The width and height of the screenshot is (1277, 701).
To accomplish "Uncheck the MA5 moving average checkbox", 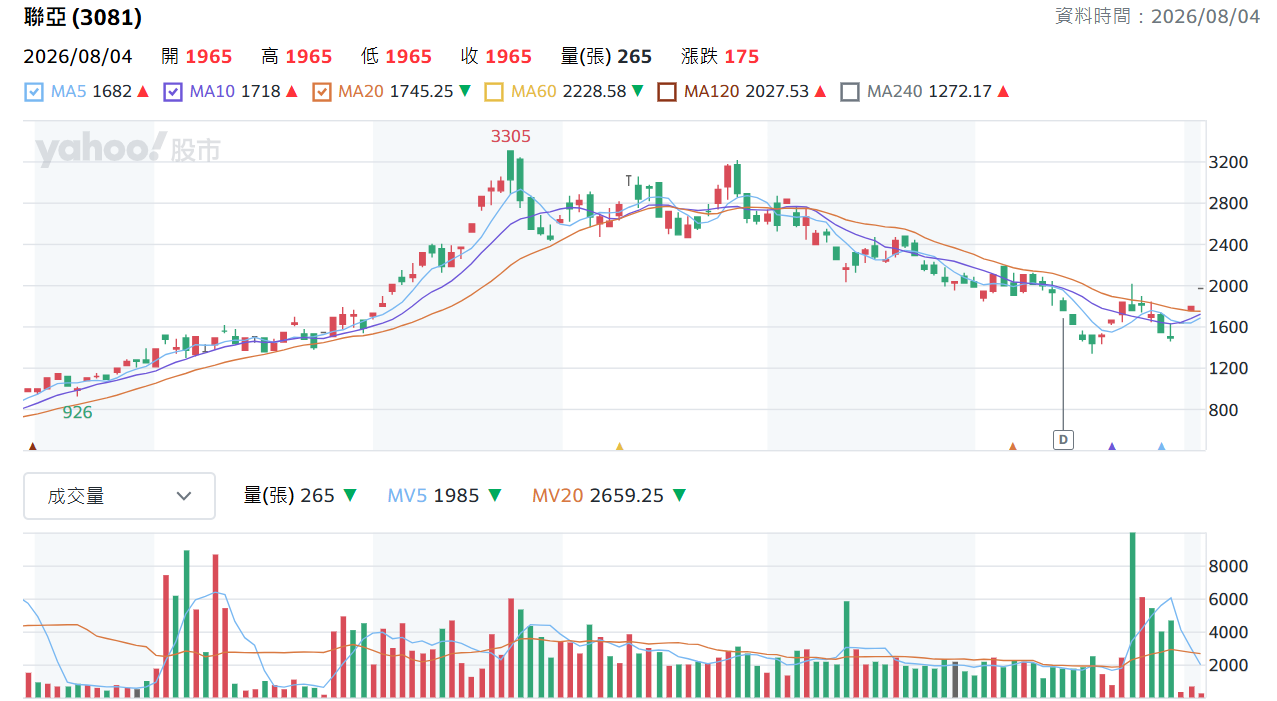I will tap(34, 92).
